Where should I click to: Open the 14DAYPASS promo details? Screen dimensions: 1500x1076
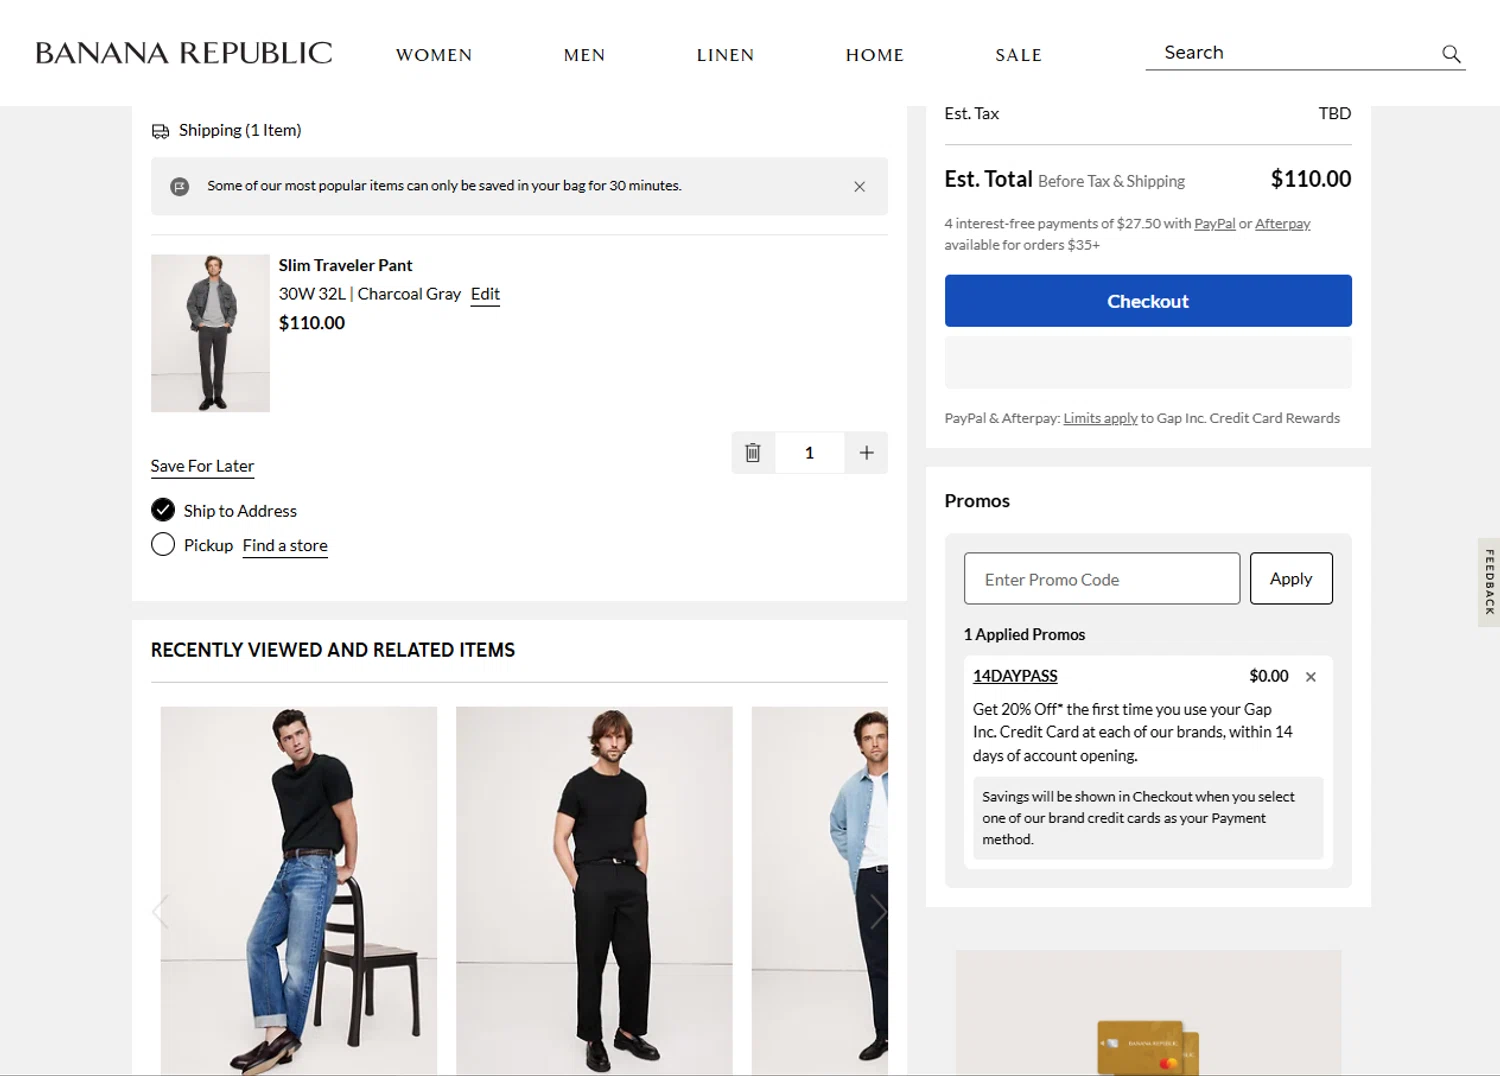(x=1015, y=676)
